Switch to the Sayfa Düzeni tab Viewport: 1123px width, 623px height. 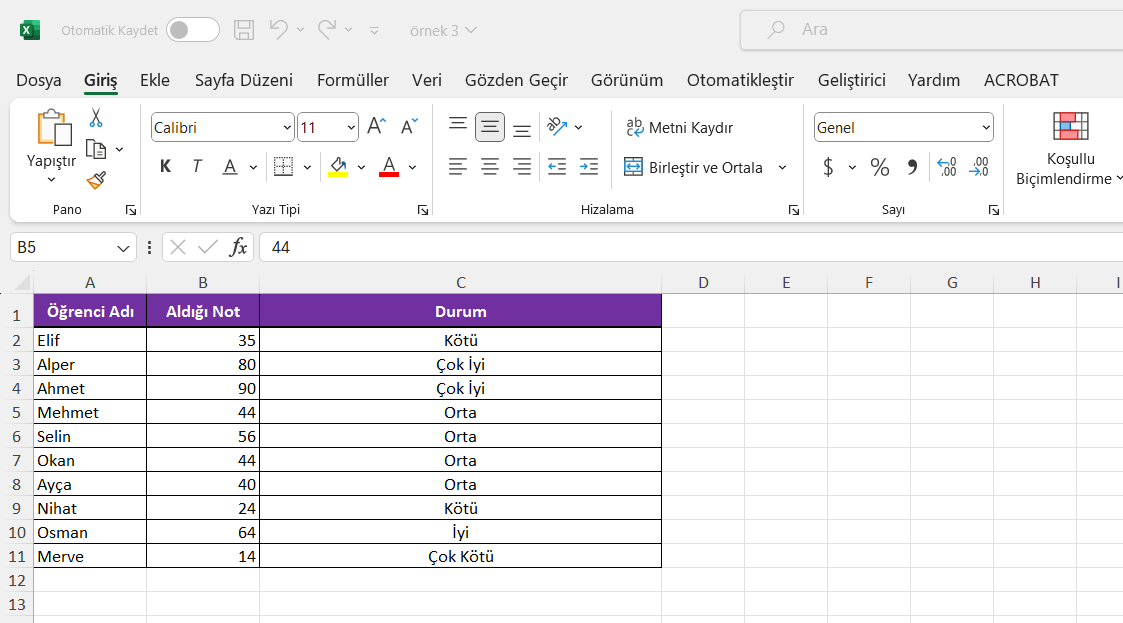click(x=244, y=80)
